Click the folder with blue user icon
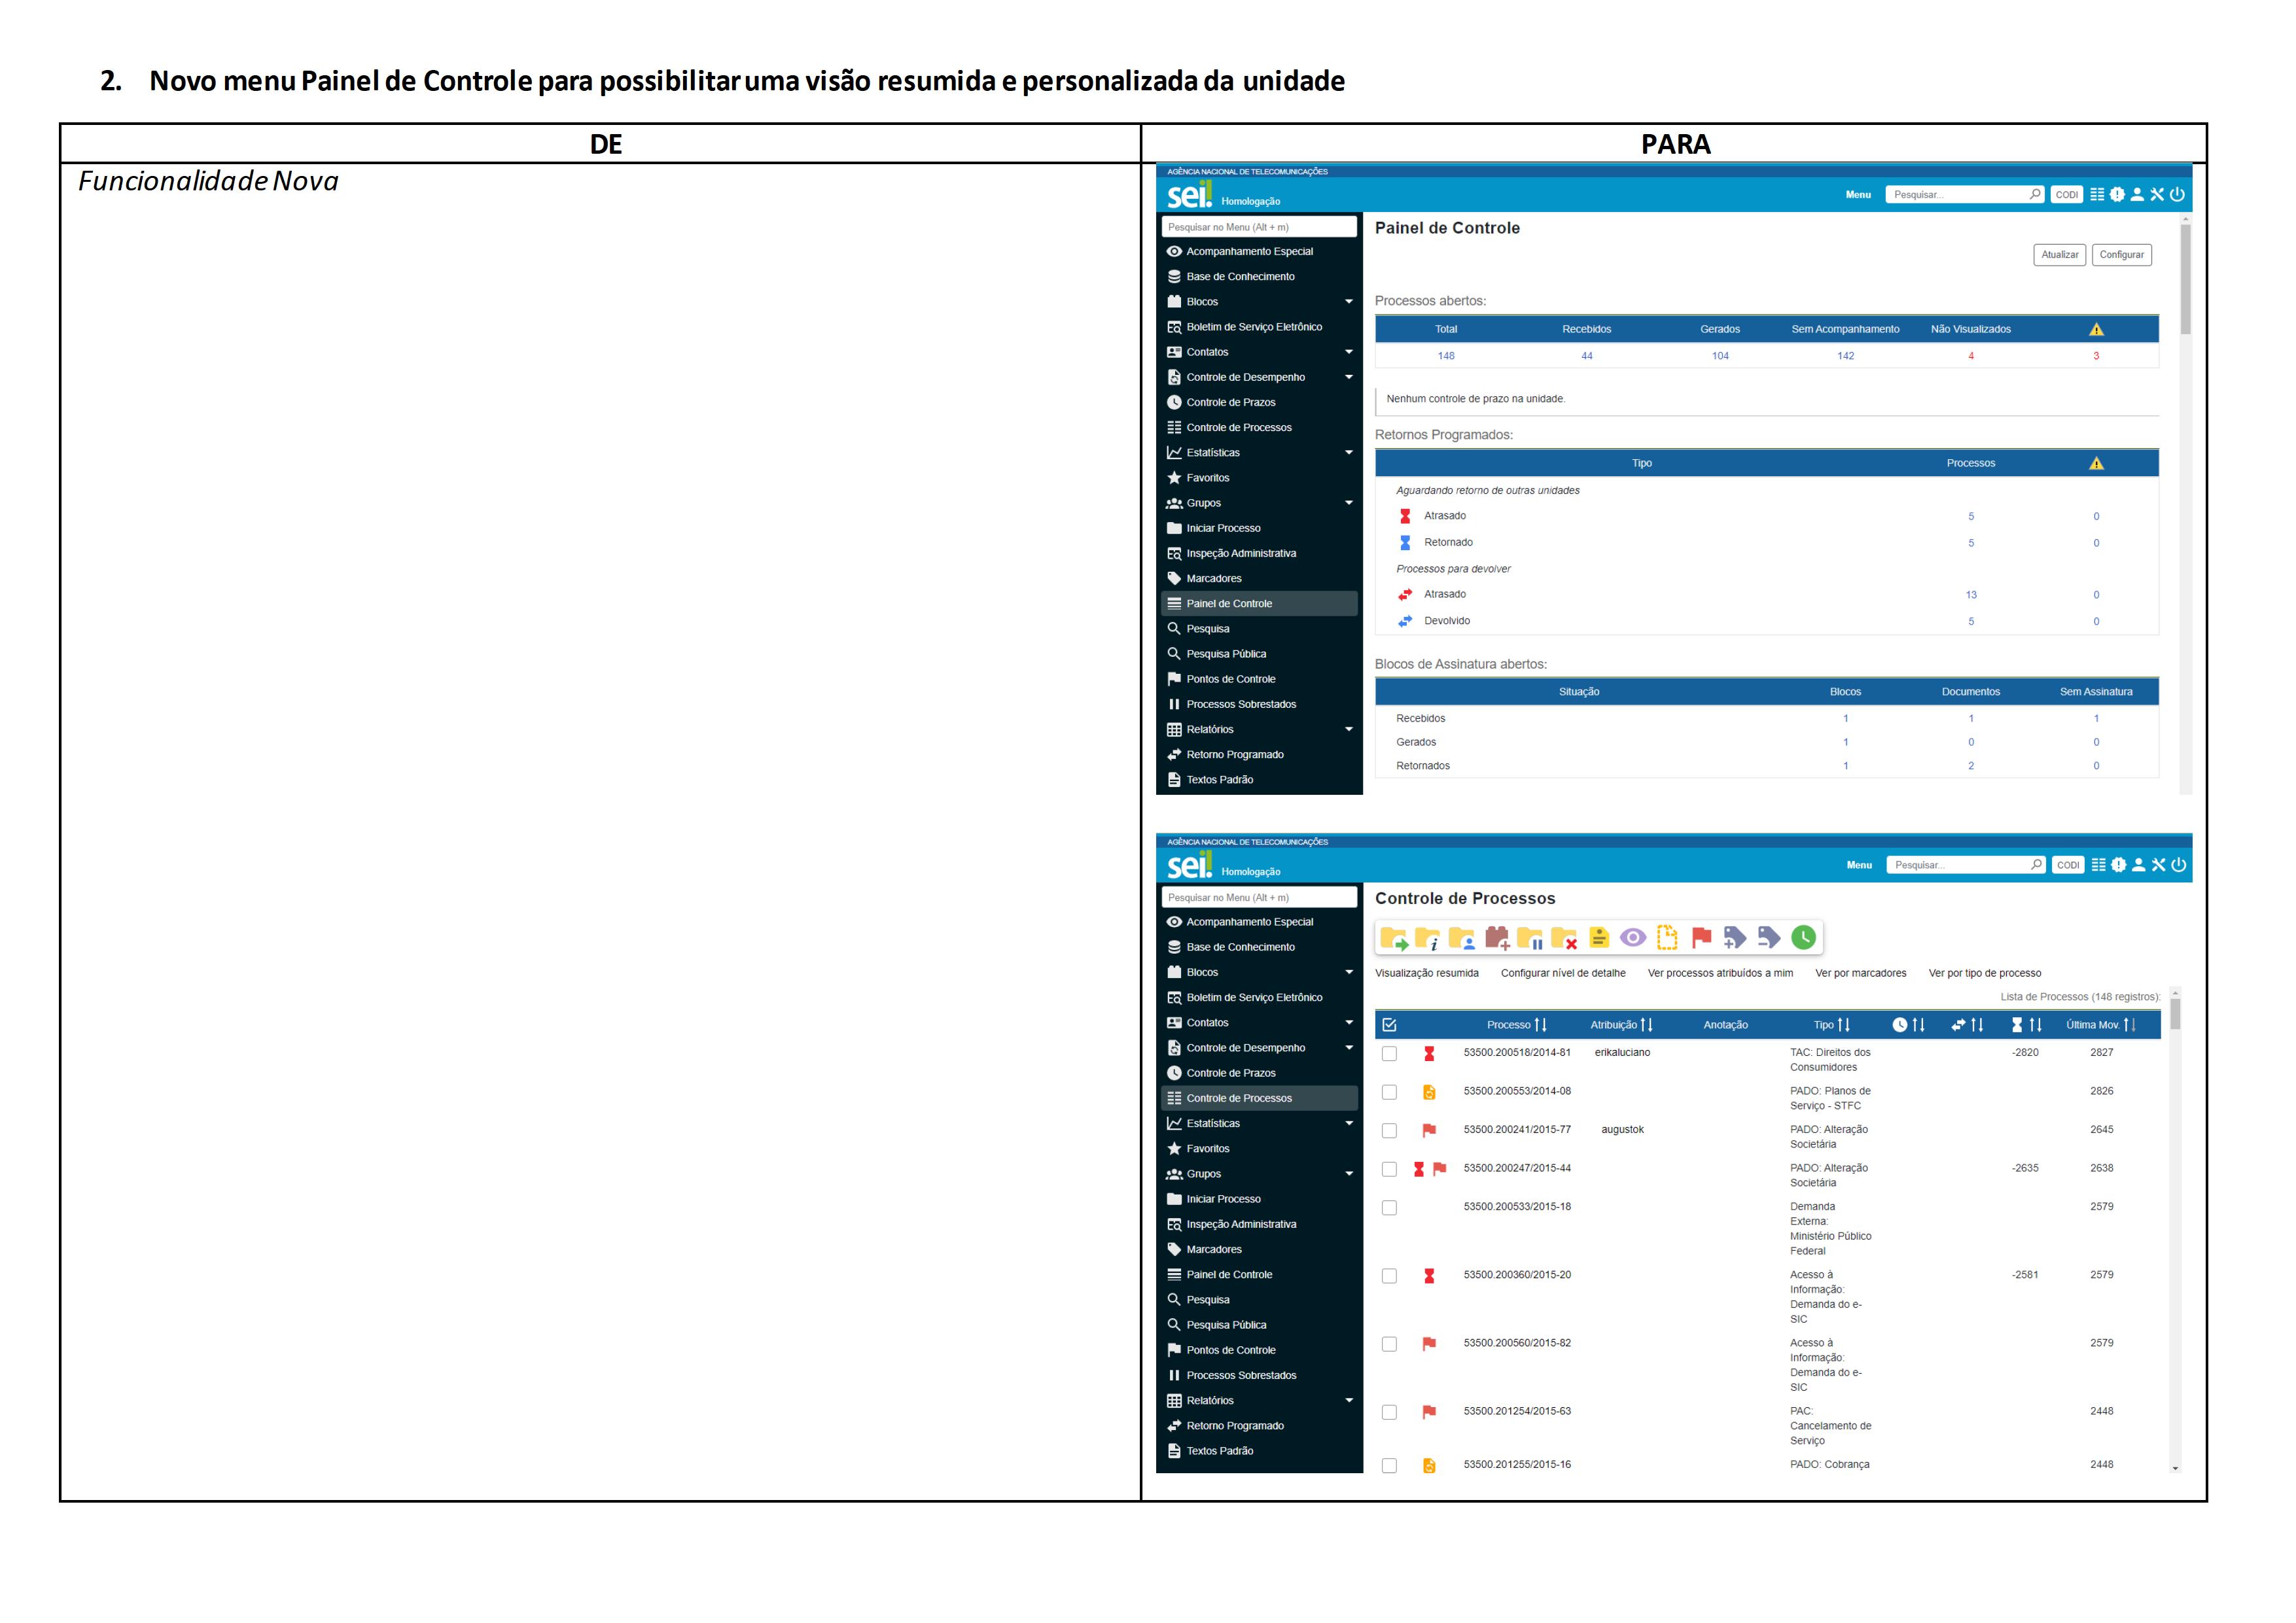 [x=1462, y=938]
